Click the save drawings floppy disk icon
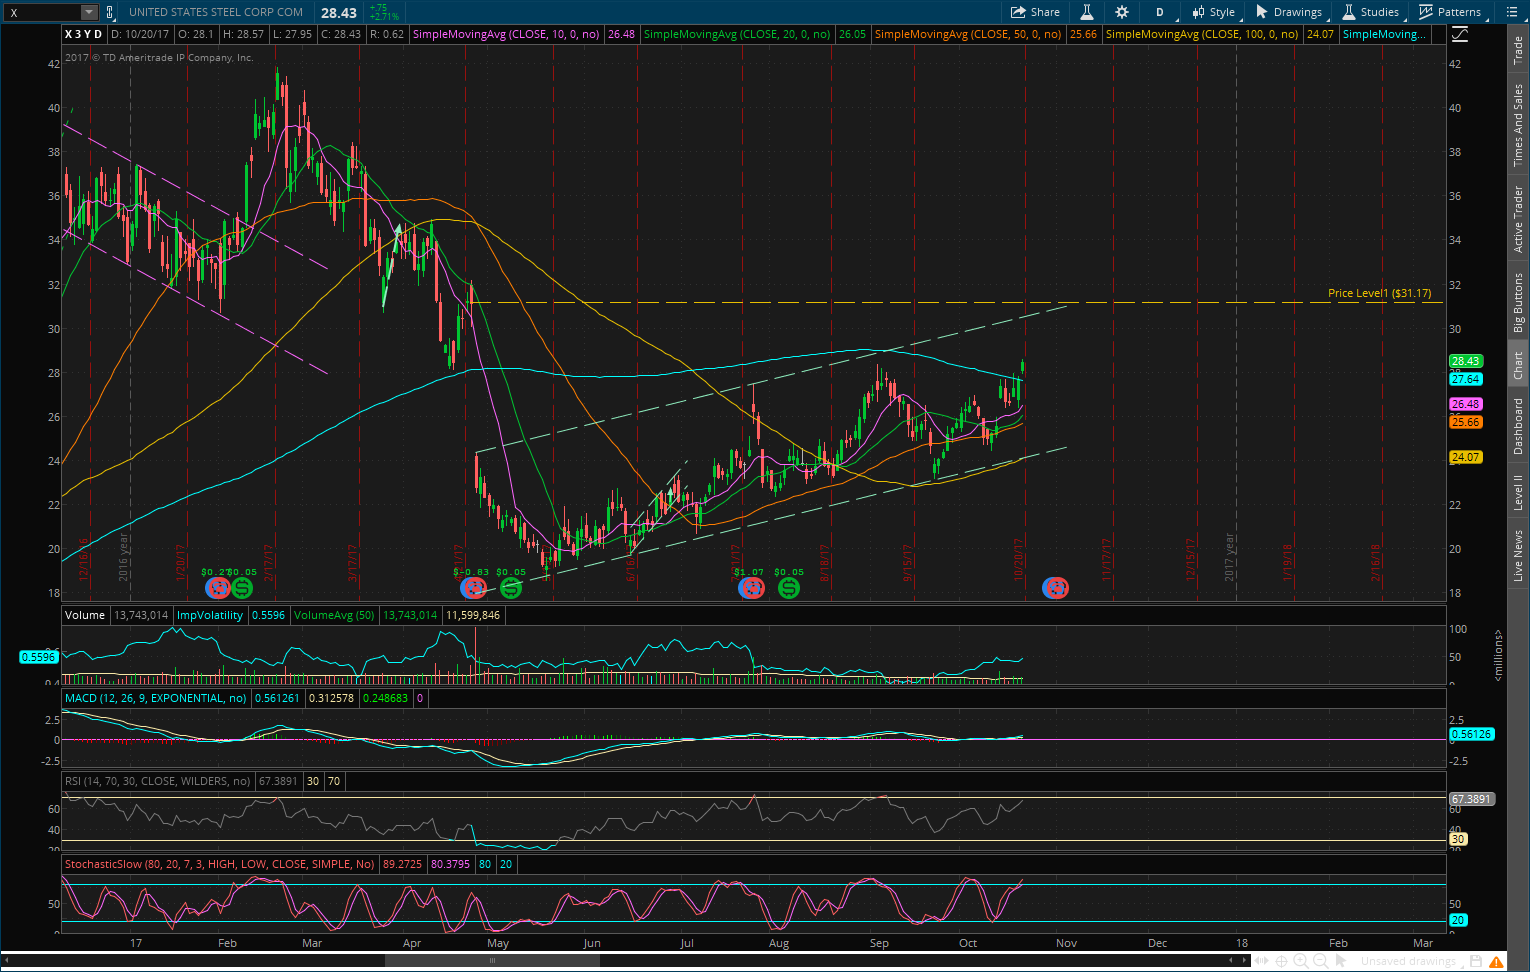Screen dimensions: 1530x972 (x=1476, y=961)
